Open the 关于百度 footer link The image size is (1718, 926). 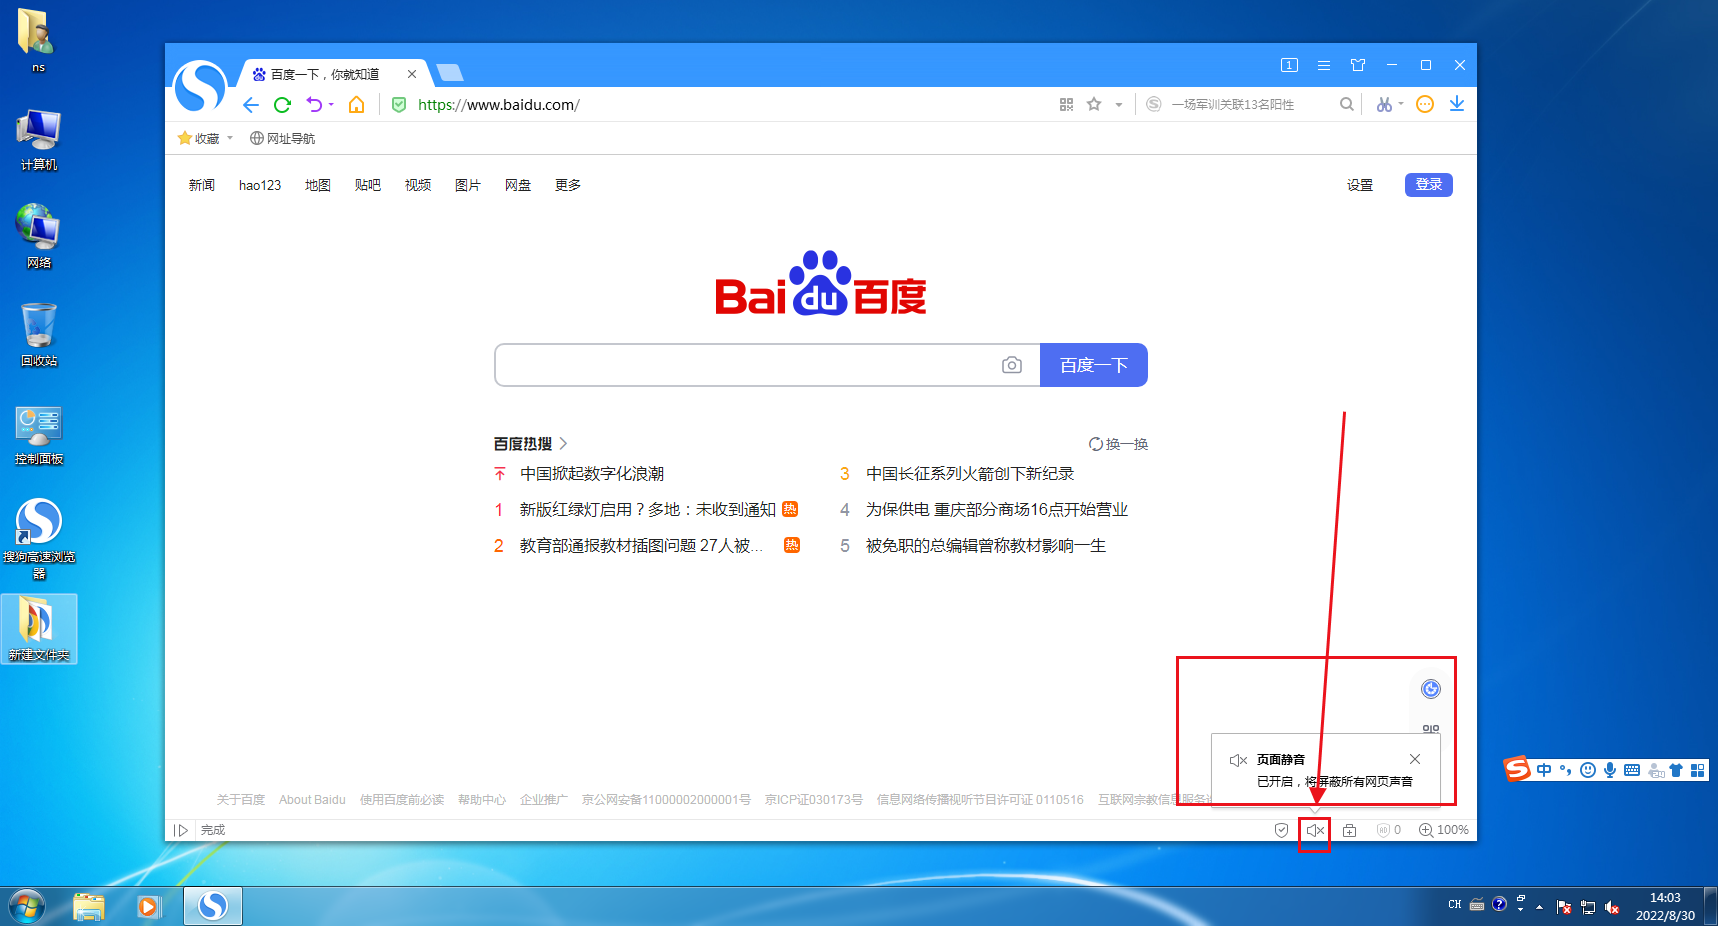tap(241, 800)
